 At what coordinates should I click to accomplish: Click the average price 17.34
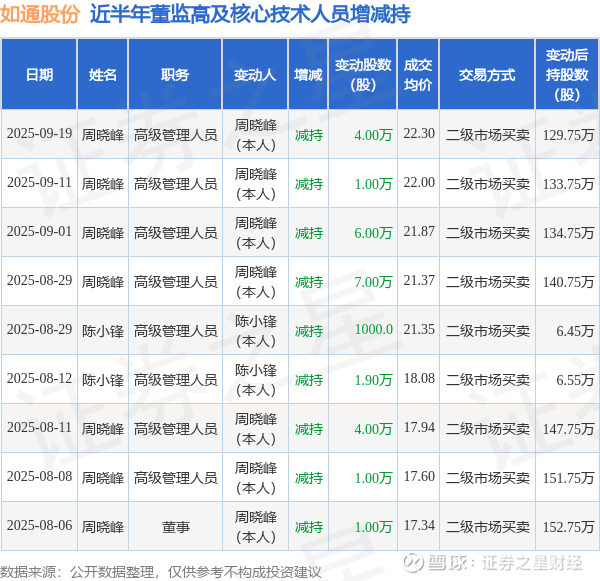[x=419, y=526]
